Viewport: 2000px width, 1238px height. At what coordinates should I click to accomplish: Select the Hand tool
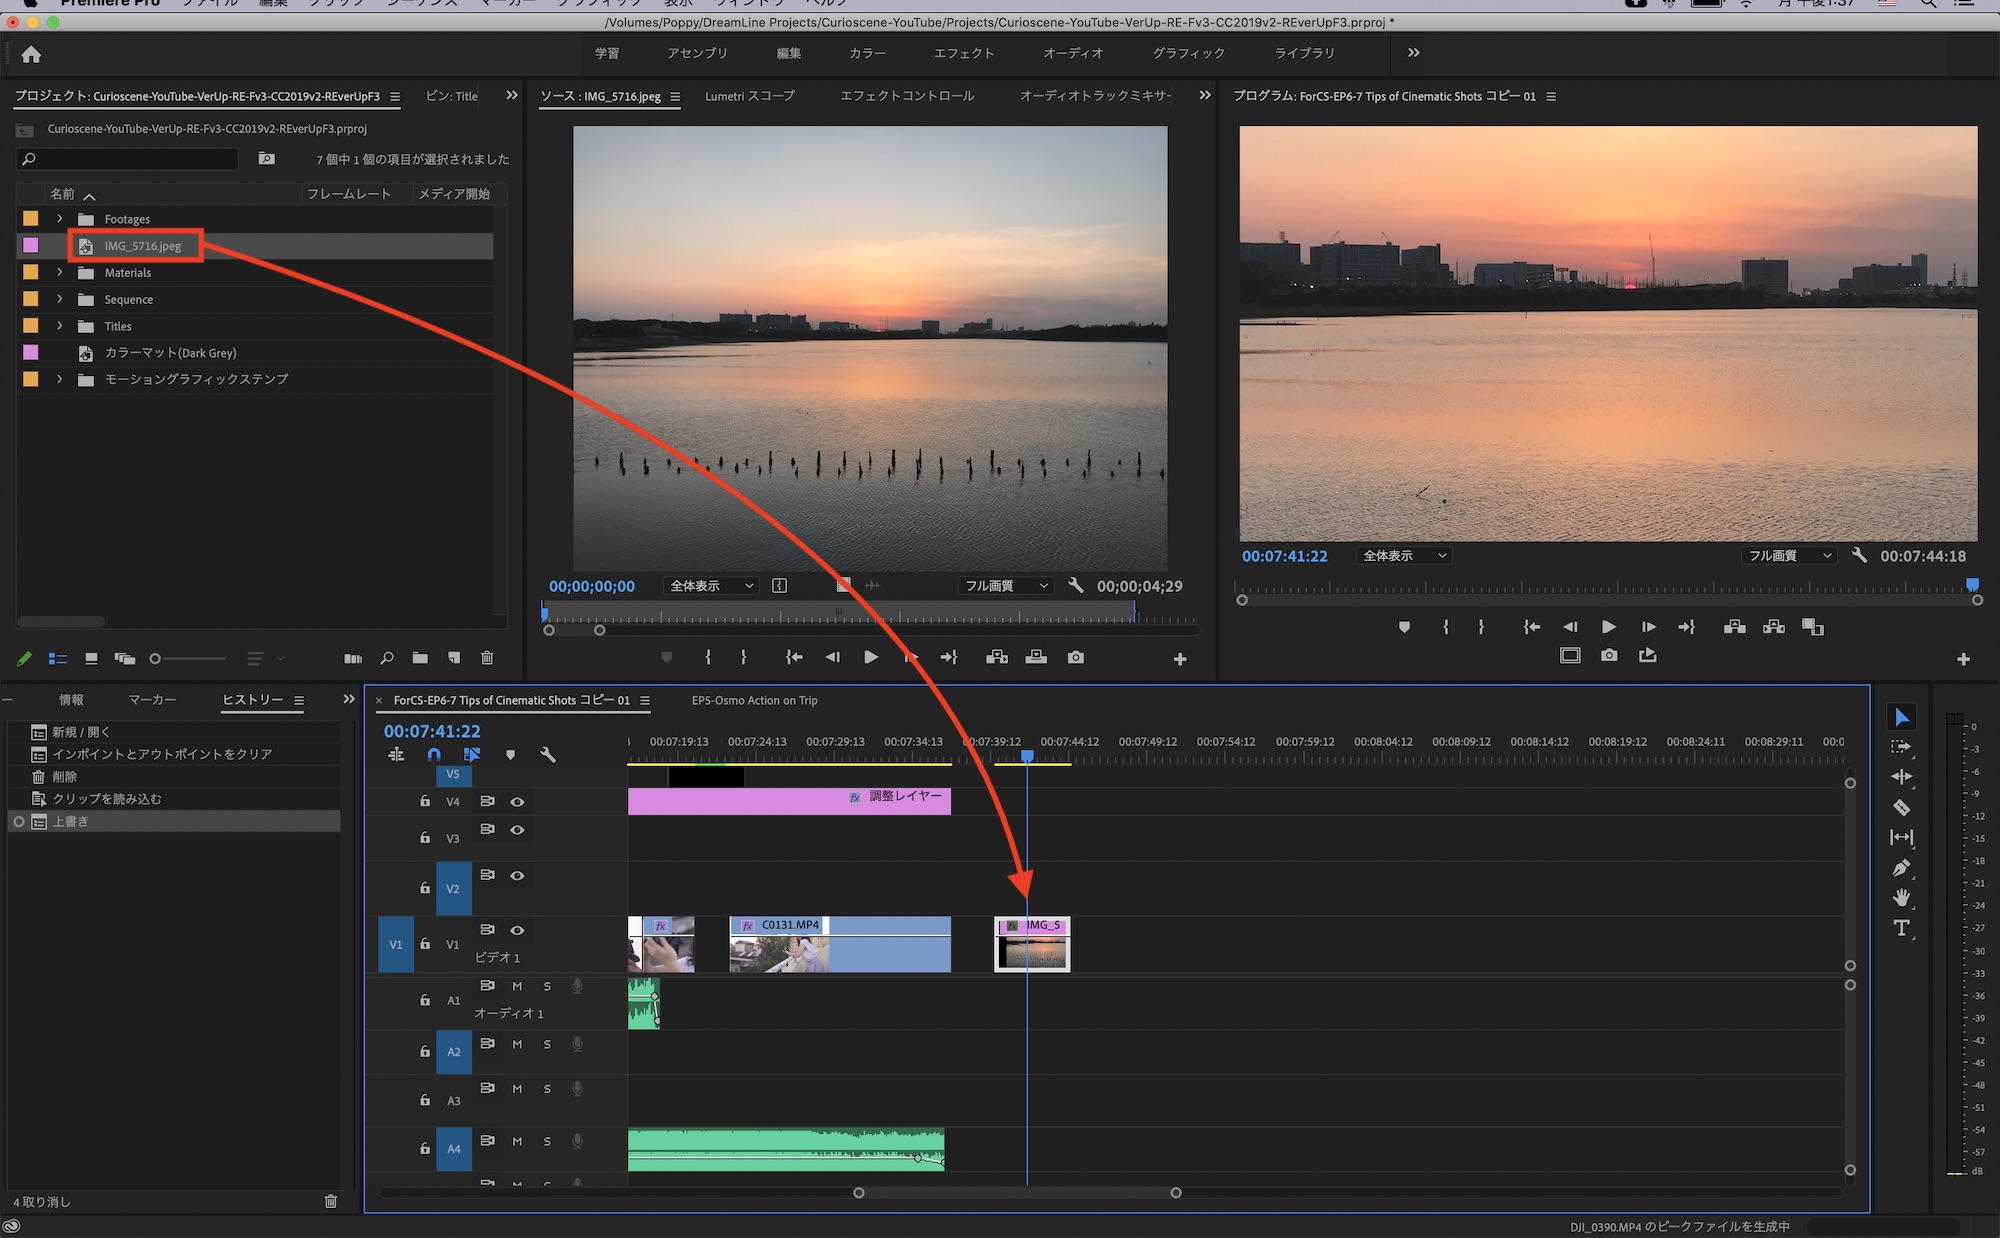1901,898
